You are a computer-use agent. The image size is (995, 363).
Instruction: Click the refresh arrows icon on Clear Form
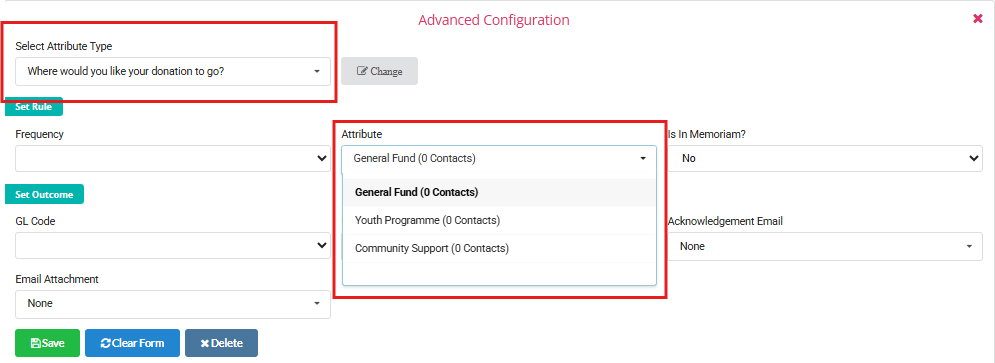106,343
